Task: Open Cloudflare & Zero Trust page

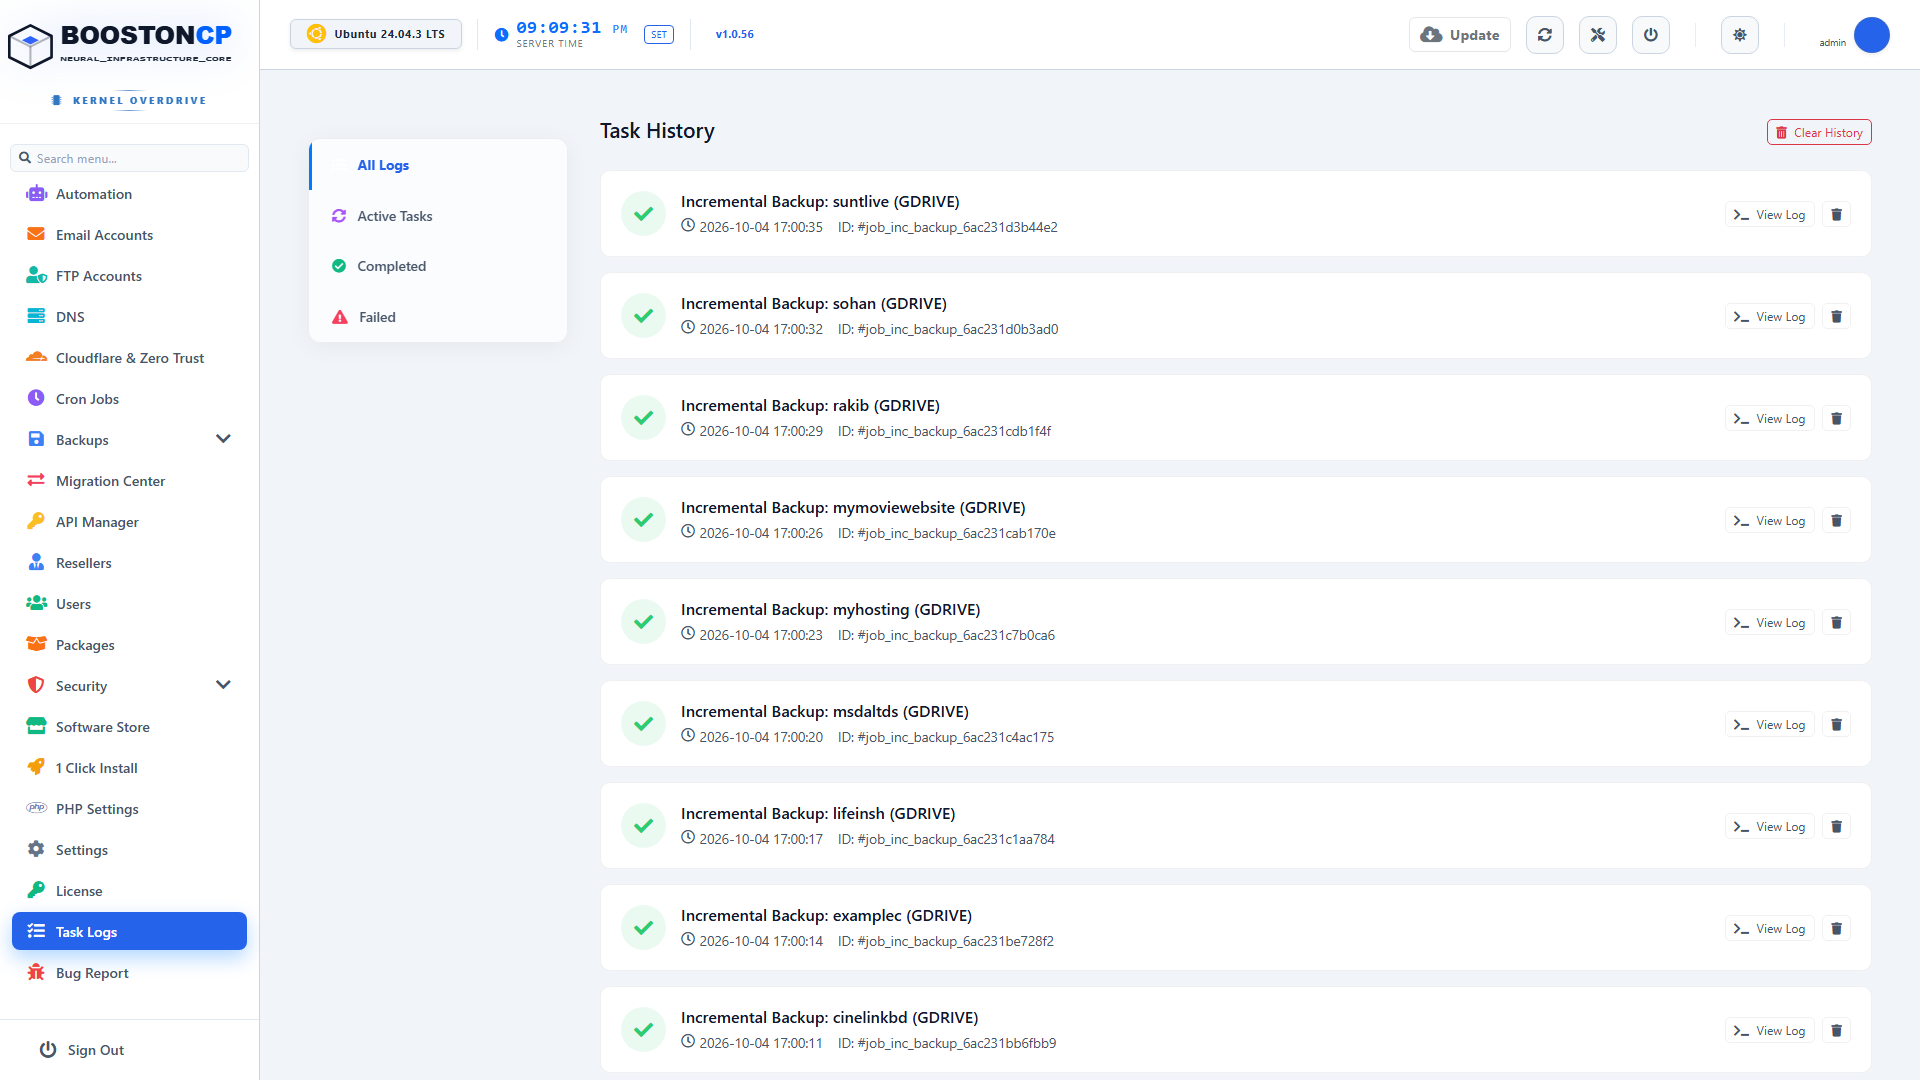Action: [x=130, y=358]
